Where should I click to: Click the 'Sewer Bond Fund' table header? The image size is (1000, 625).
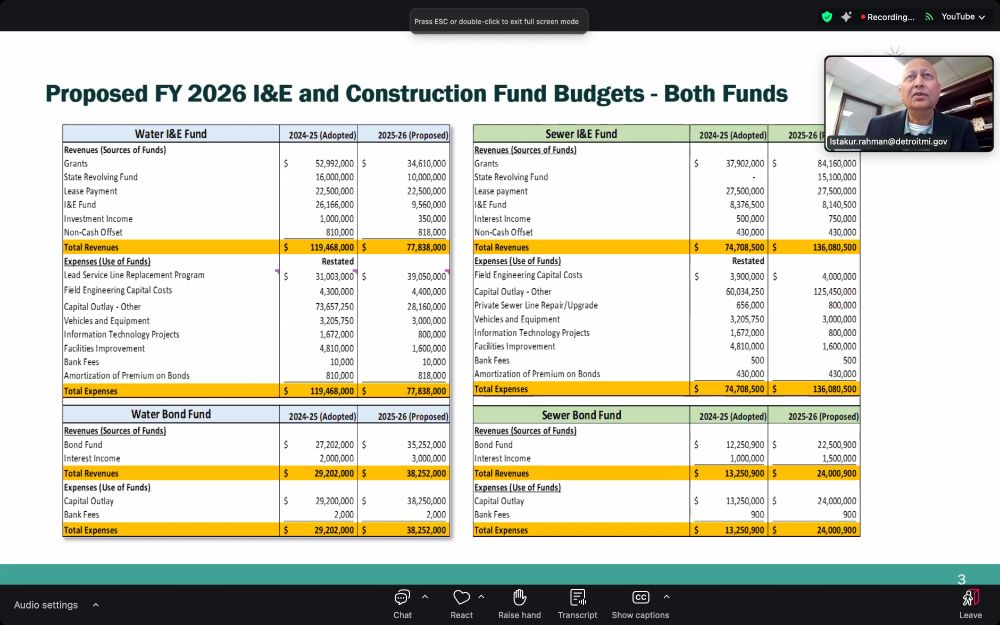(x=581, y=415)
